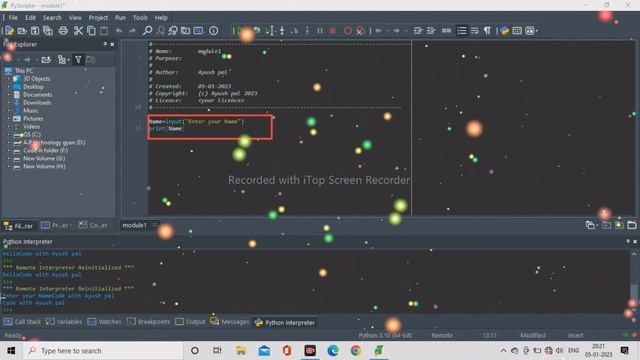Open Google Chrome from taskbar
The width and height of the screenshot is (640, 360).
pyautogui.click(x=356, y=351)
